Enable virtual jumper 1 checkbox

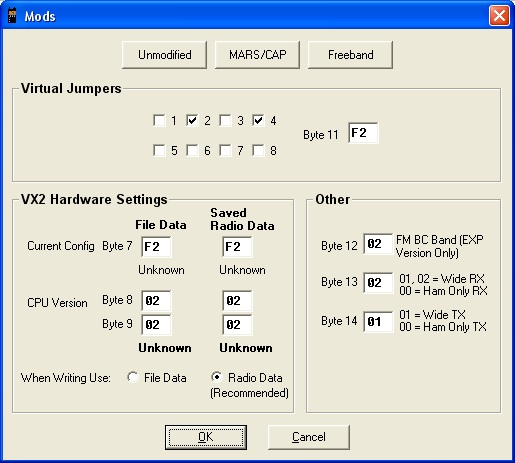[159, 120]
